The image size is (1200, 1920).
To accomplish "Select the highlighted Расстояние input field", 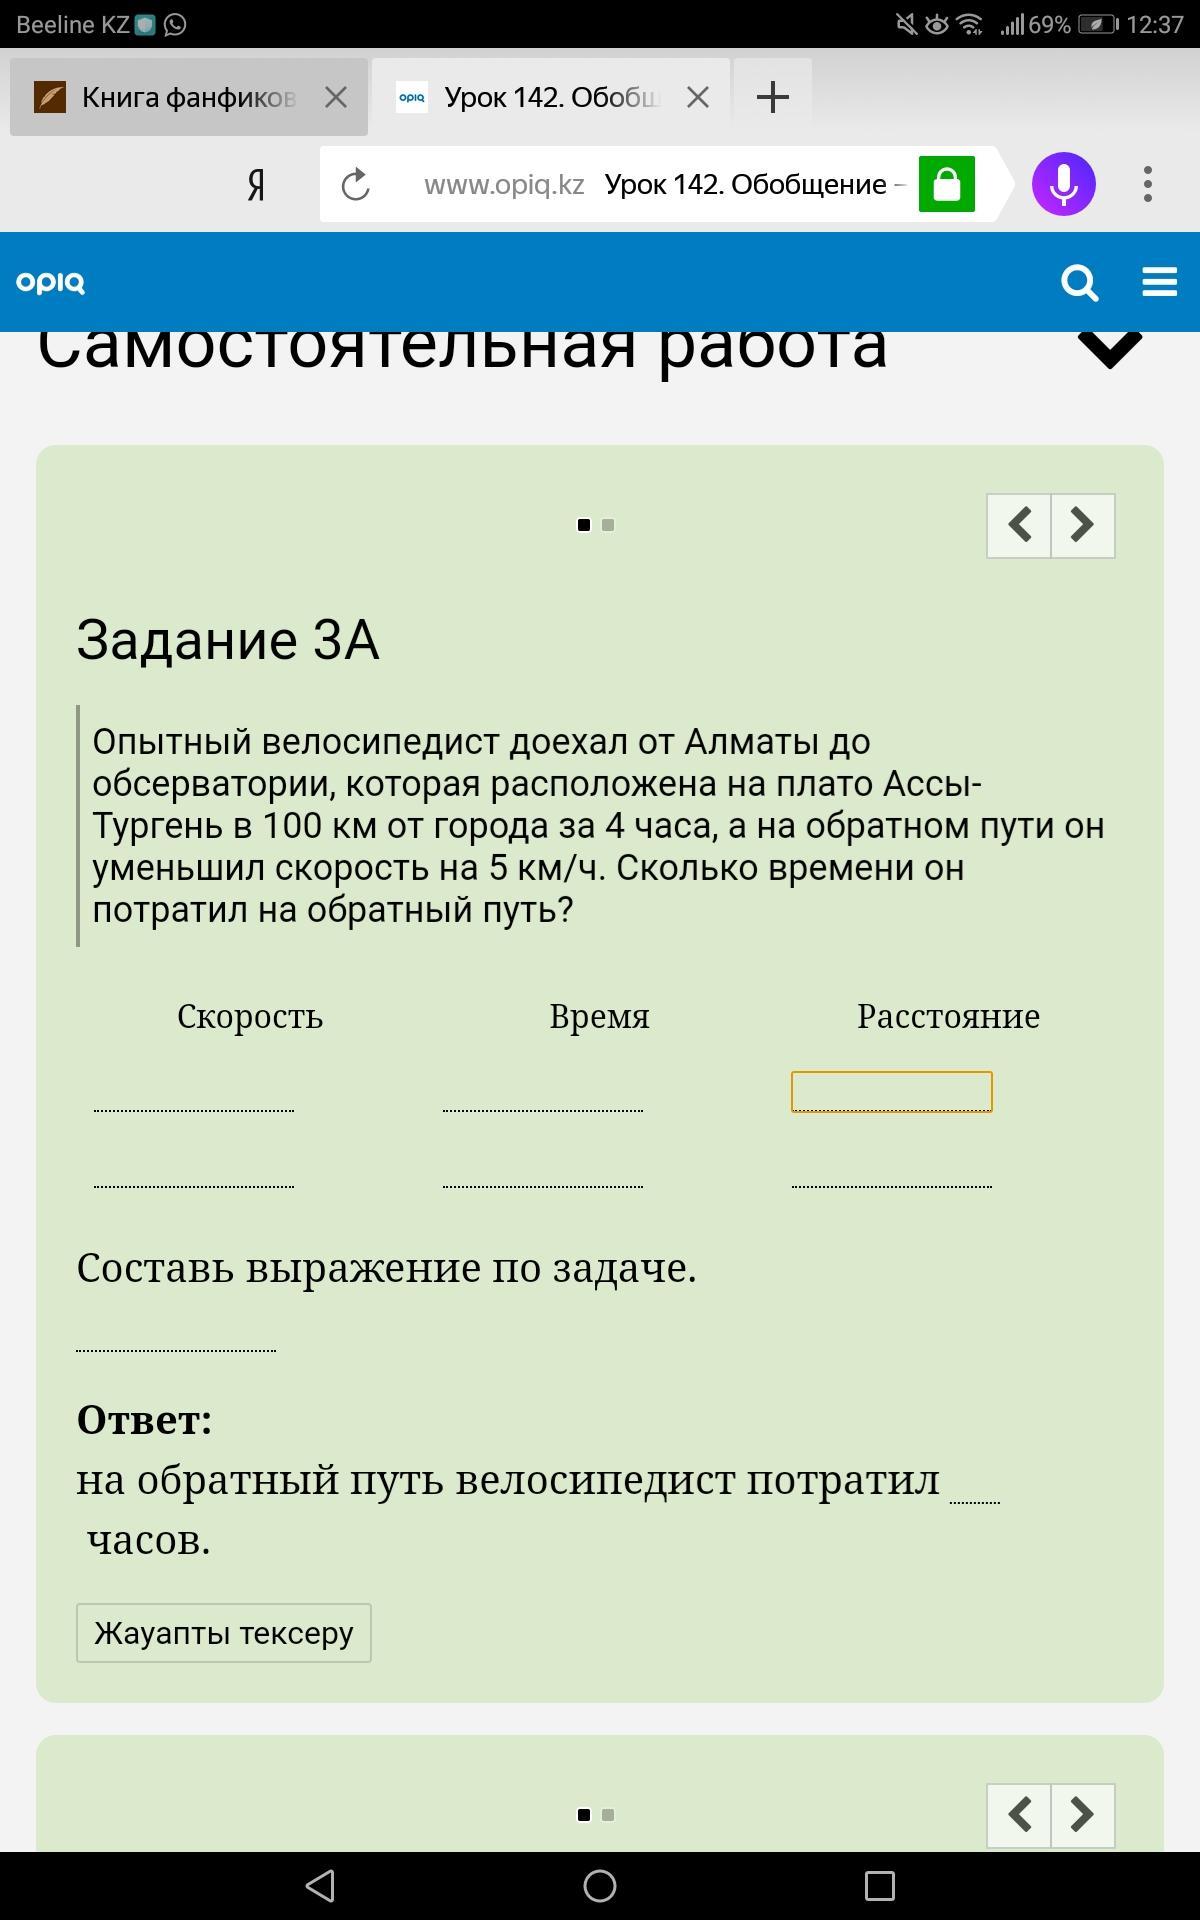I will coord(892,1091).
